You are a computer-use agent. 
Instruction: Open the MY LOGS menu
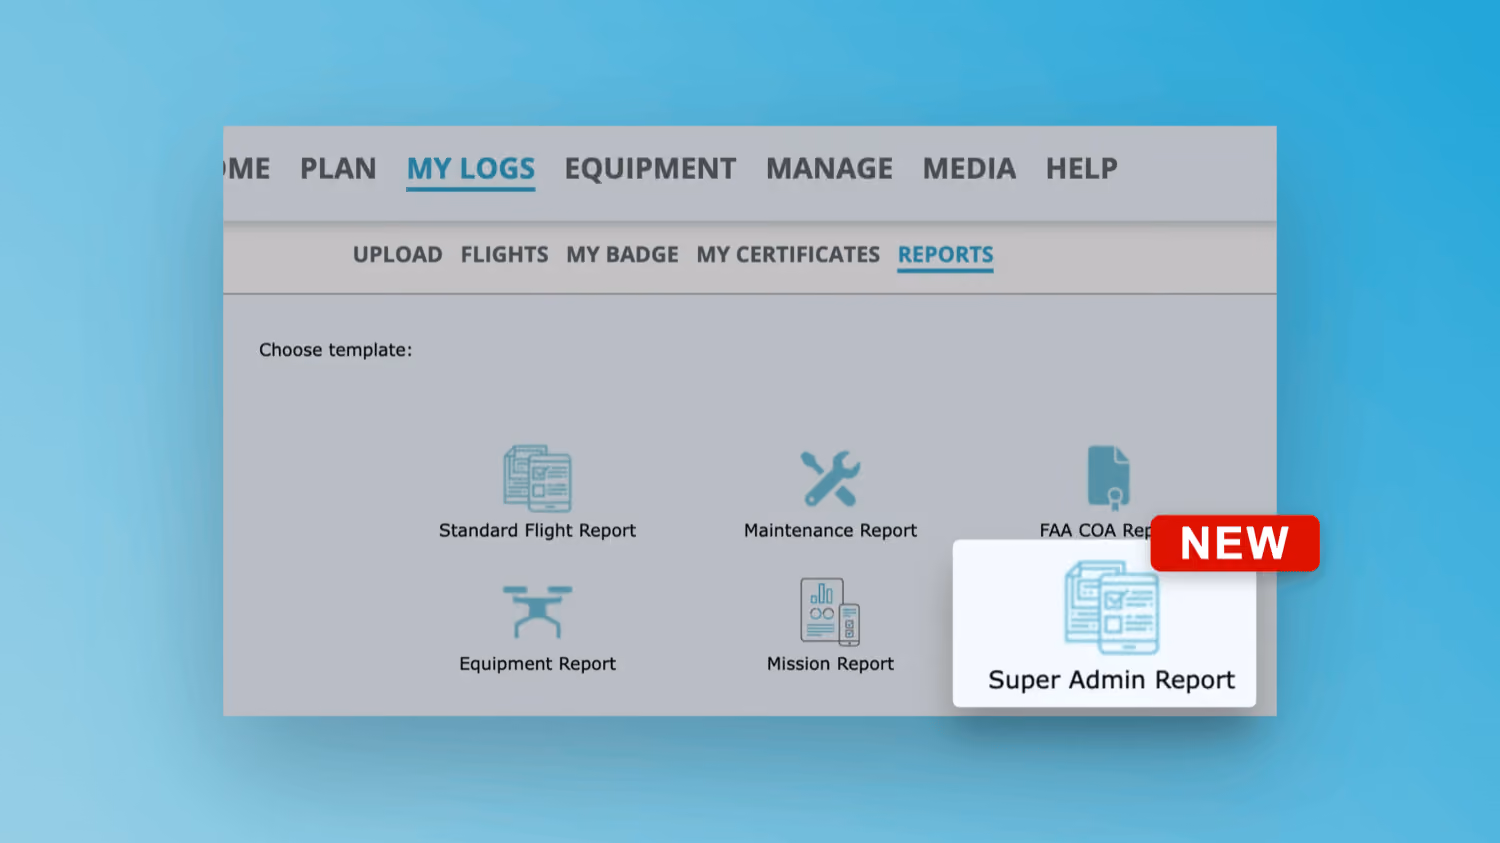(x=471, y=168)
